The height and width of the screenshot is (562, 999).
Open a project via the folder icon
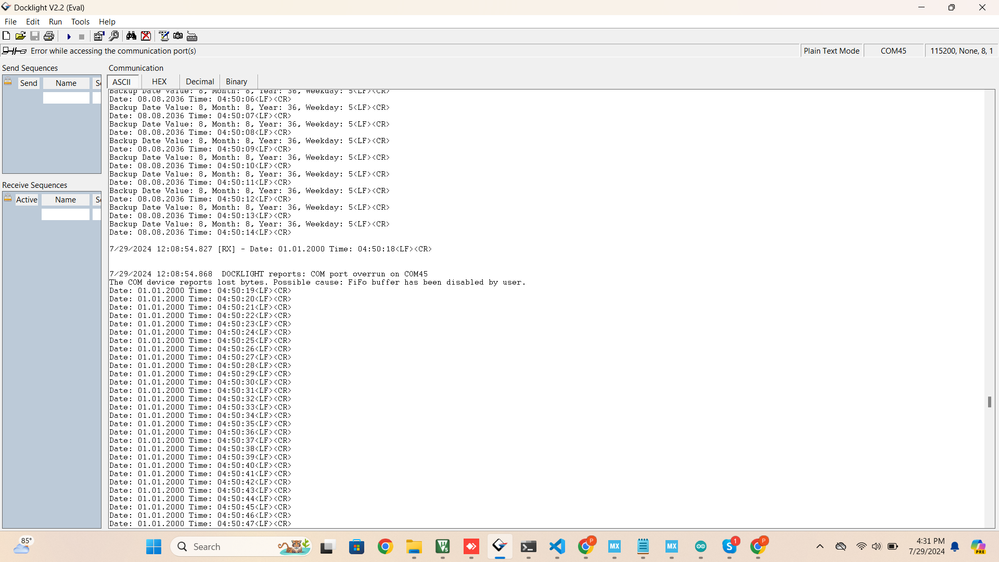tap(20, 36)
